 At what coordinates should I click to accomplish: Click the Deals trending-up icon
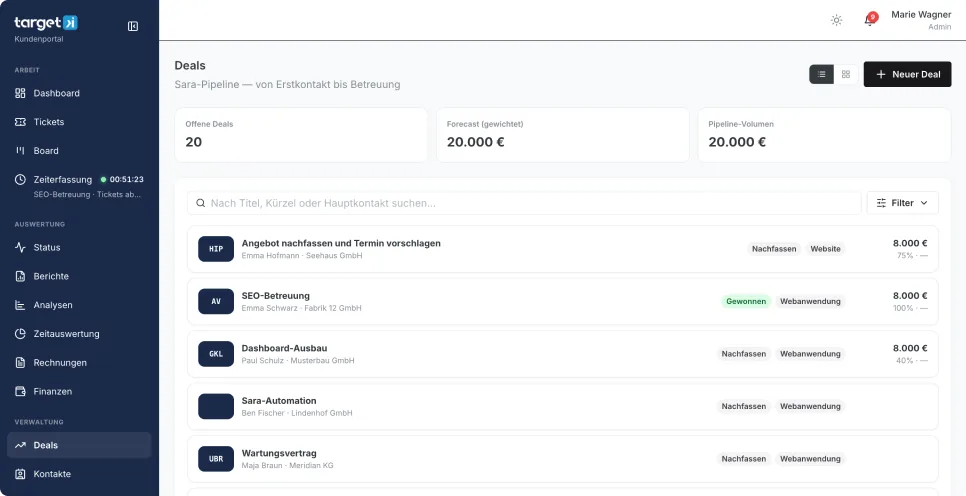pyautogui.click(x=20, y=445)
